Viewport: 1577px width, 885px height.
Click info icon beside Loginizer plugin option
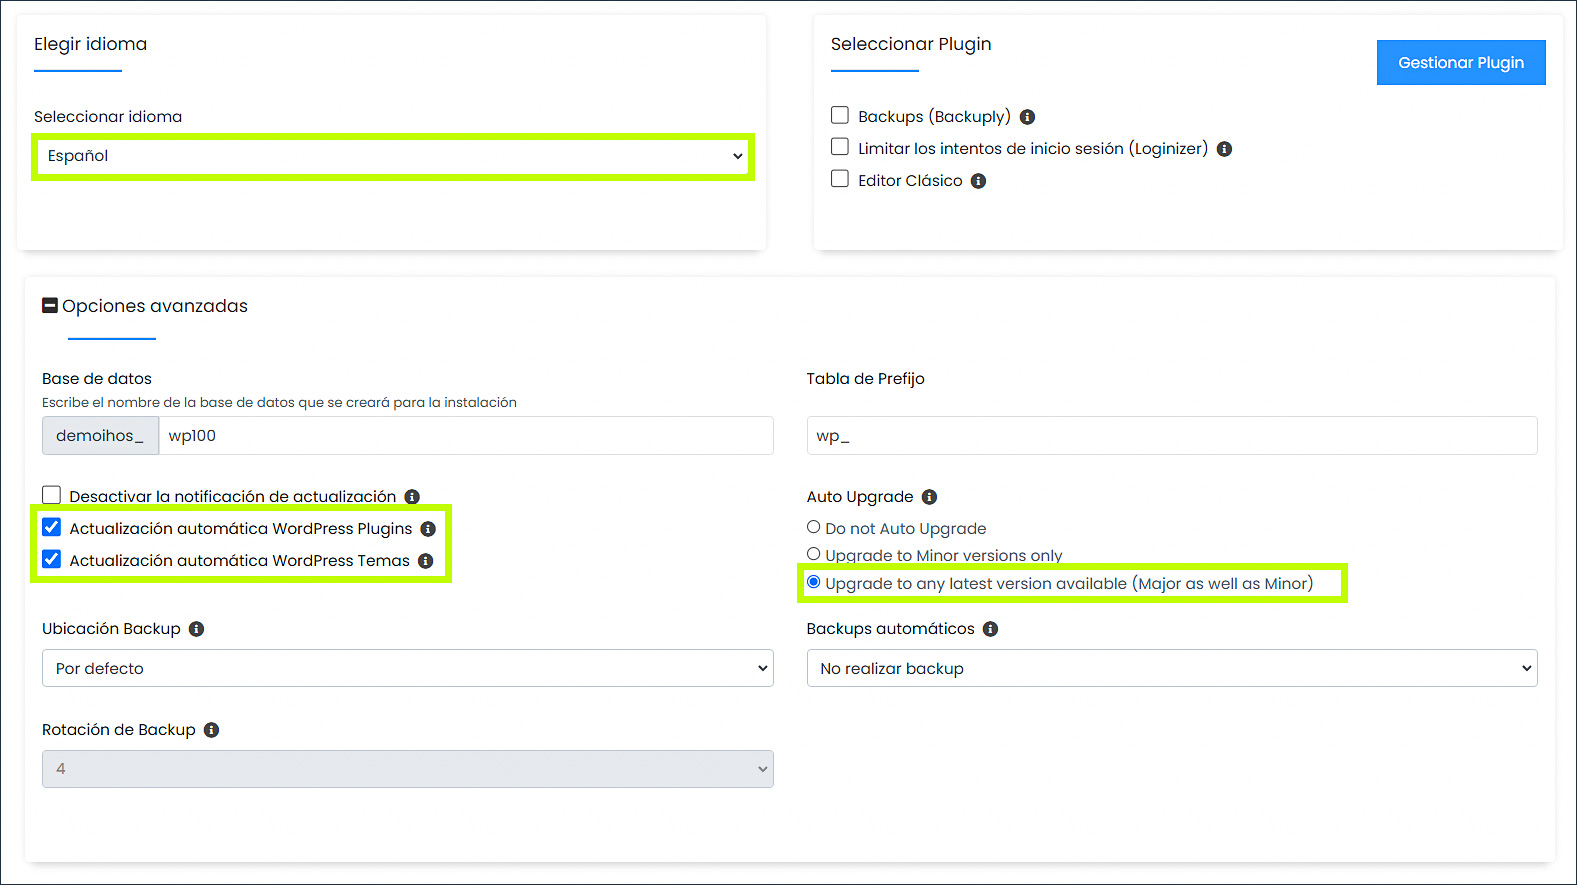tap(1224, 149)
